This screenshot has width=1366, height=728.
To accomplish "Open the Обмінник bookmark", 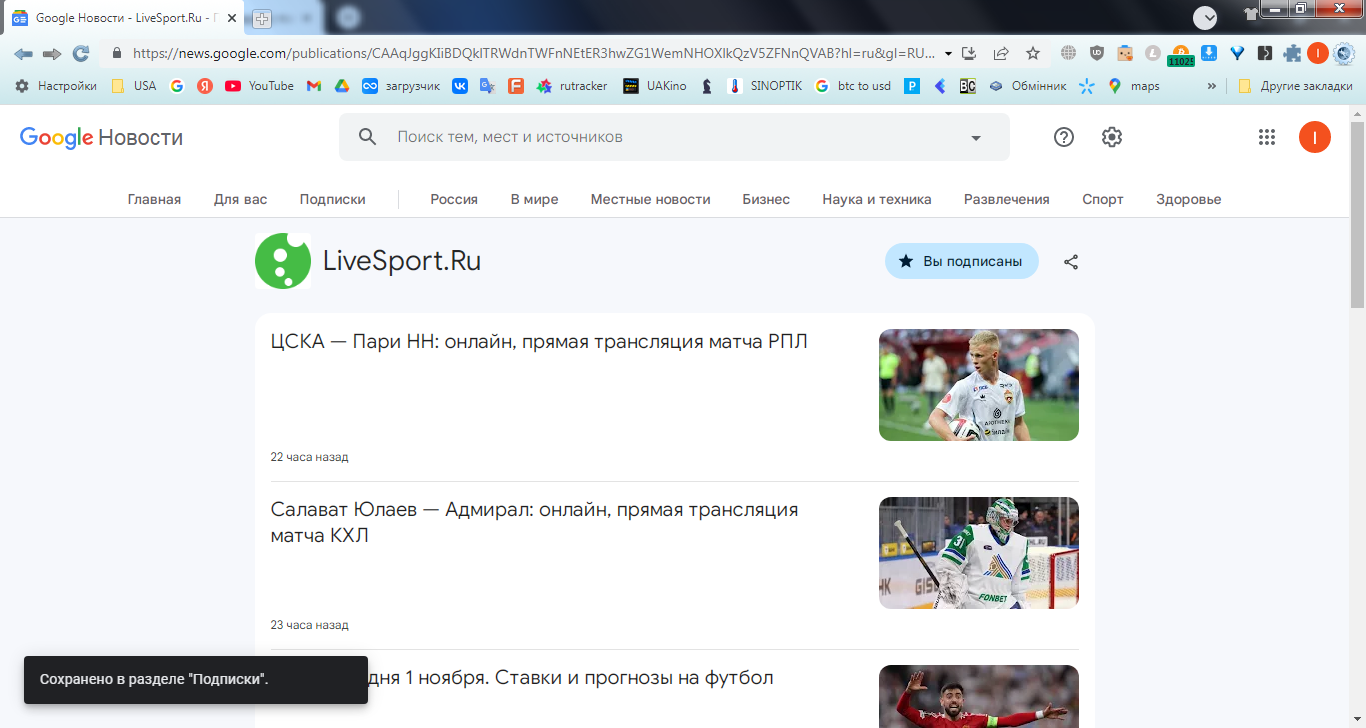I will pos(1028,86).
